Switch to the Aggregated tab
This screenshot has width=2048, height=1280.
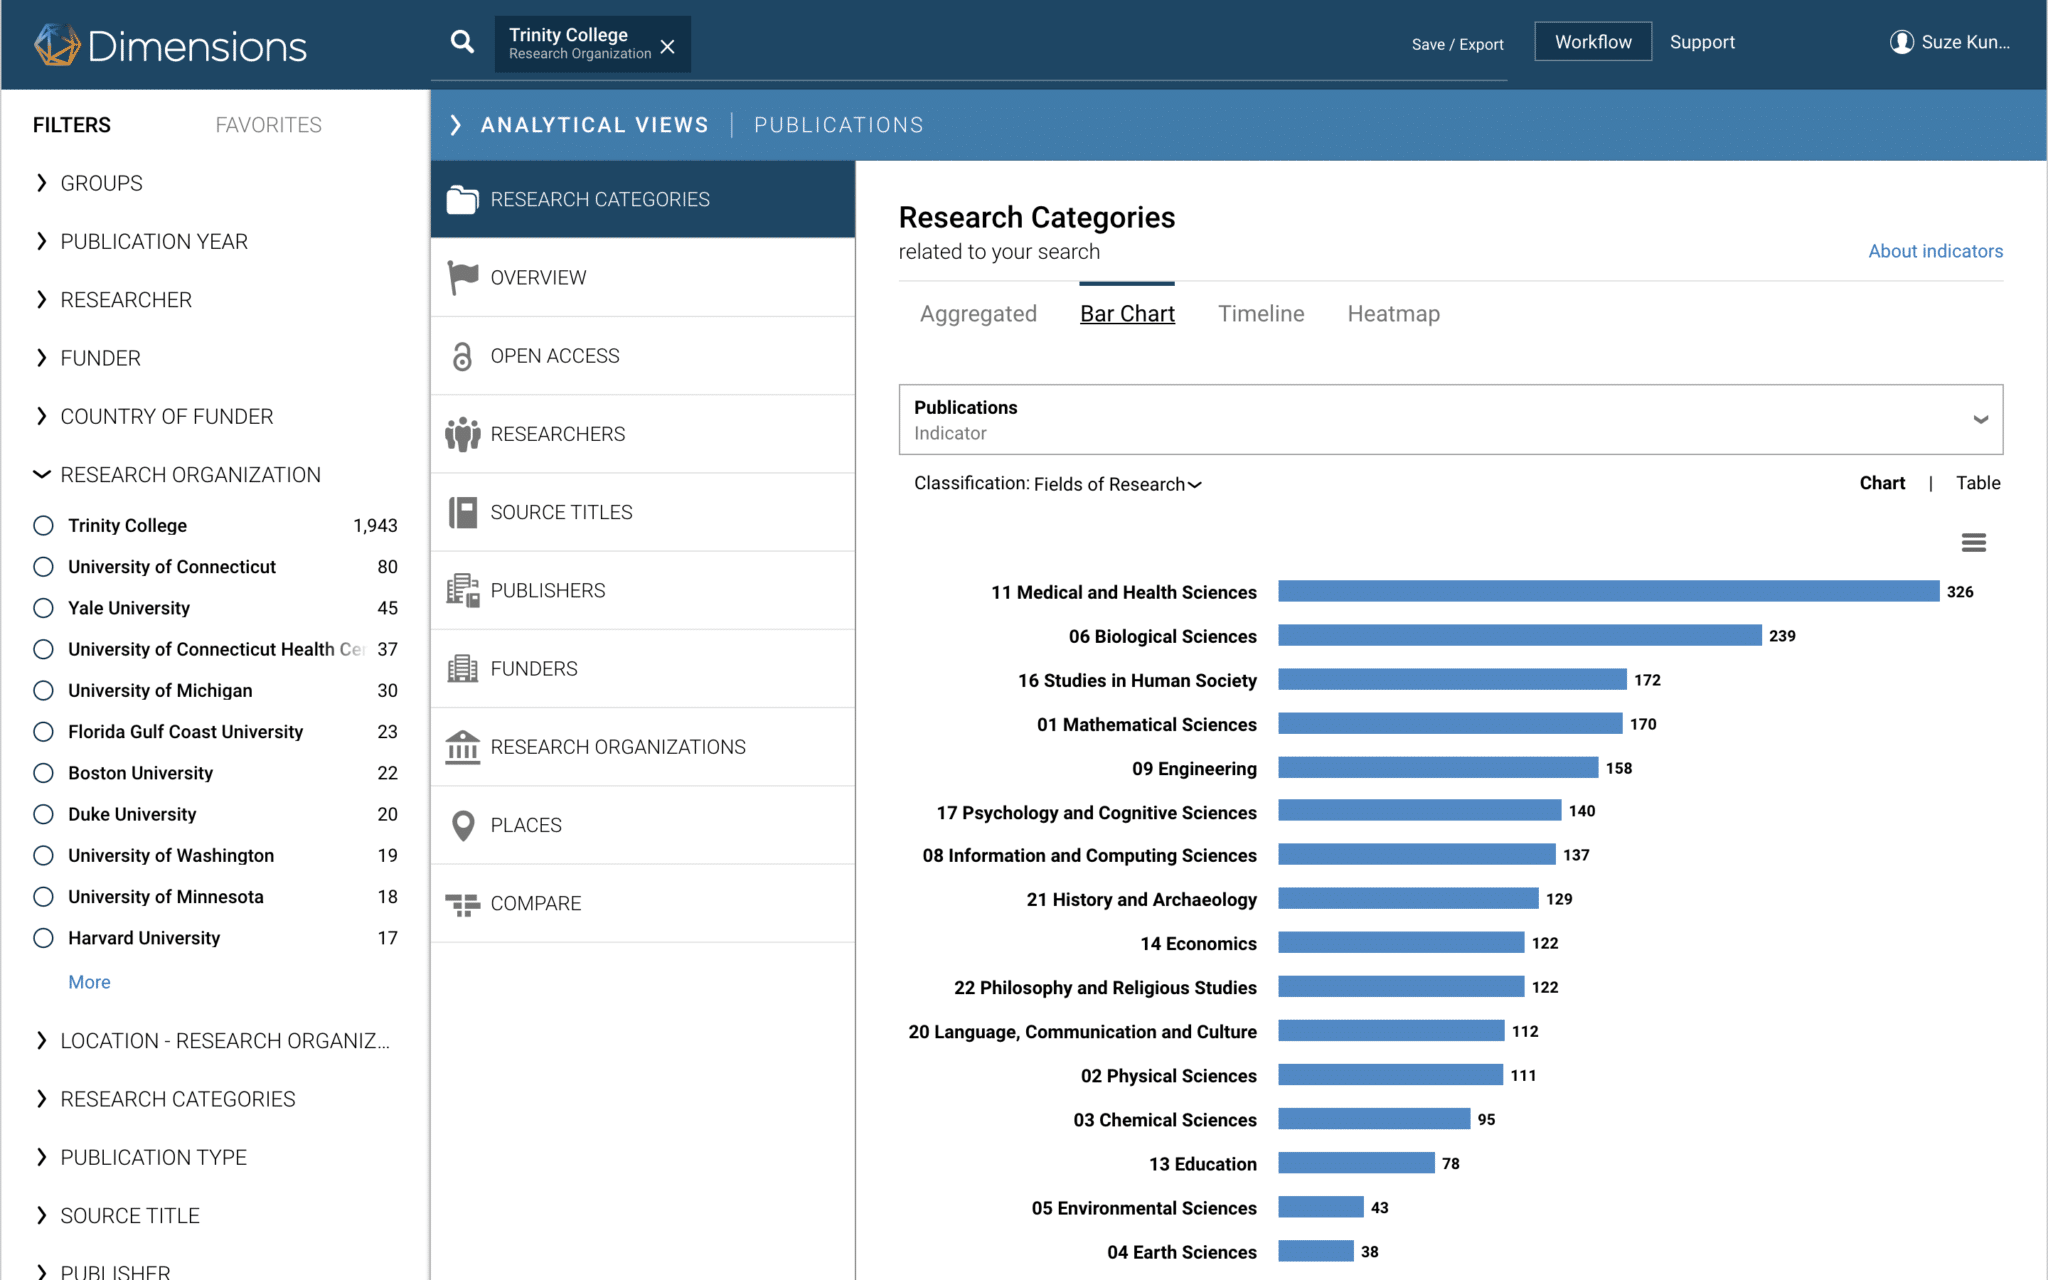coord(978,314)
